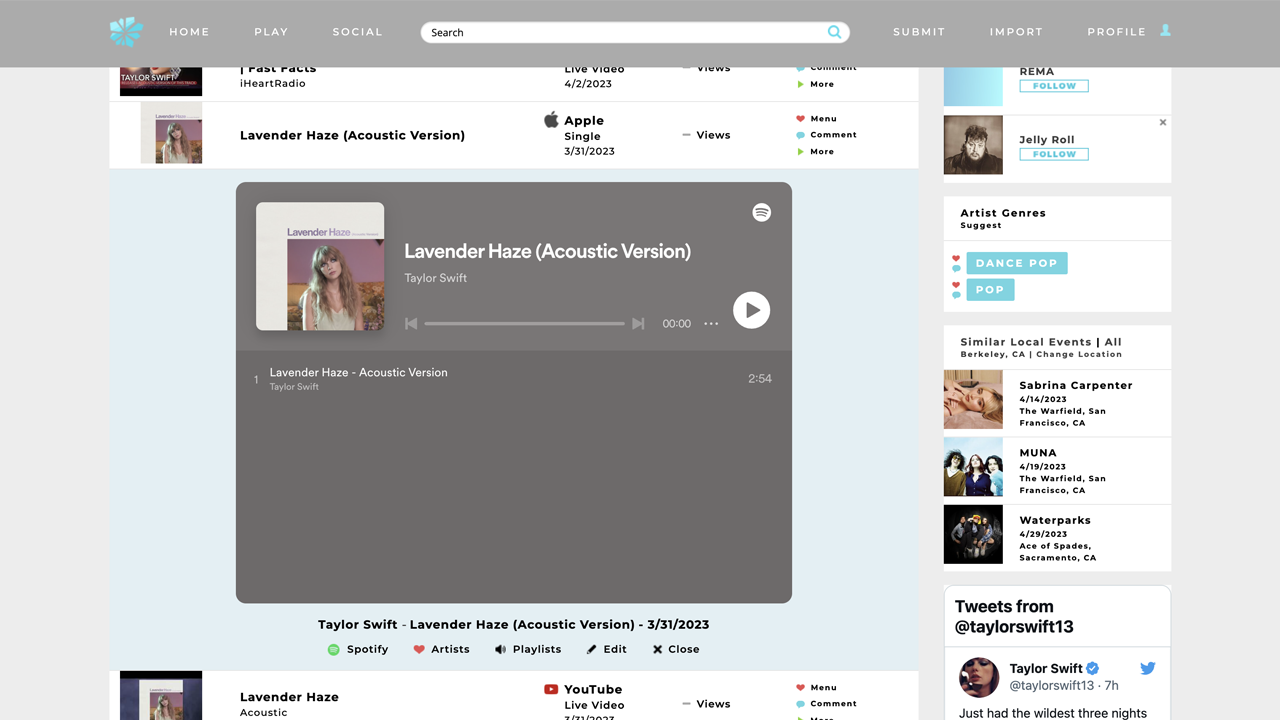Select the POP genre tag
Screen dimensions: 1280x720
pos(990,290)
